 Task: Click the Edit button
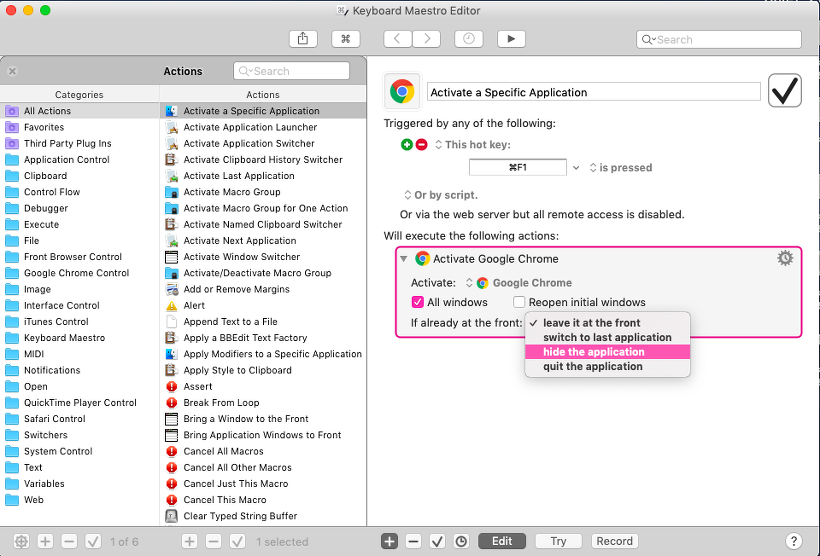point(502,541)
